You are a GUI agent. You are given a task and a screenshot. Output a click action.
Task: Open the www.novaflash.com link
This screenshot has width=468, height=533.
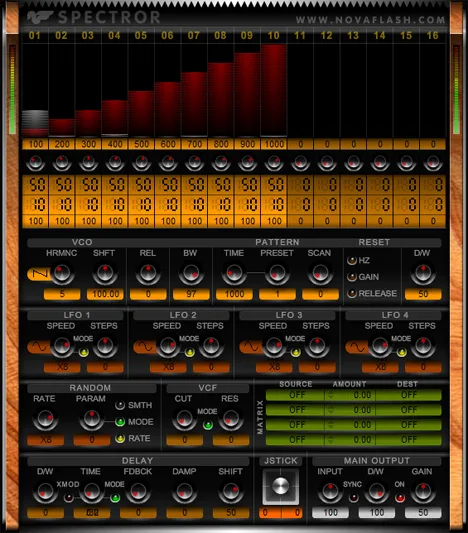(x=370, y=20)
